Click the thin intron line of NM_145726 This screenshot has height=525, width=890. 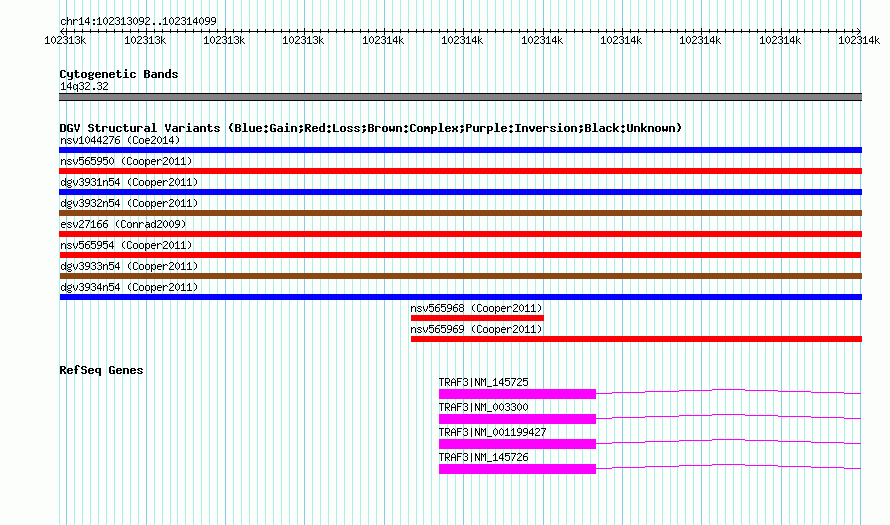(729, 464)
